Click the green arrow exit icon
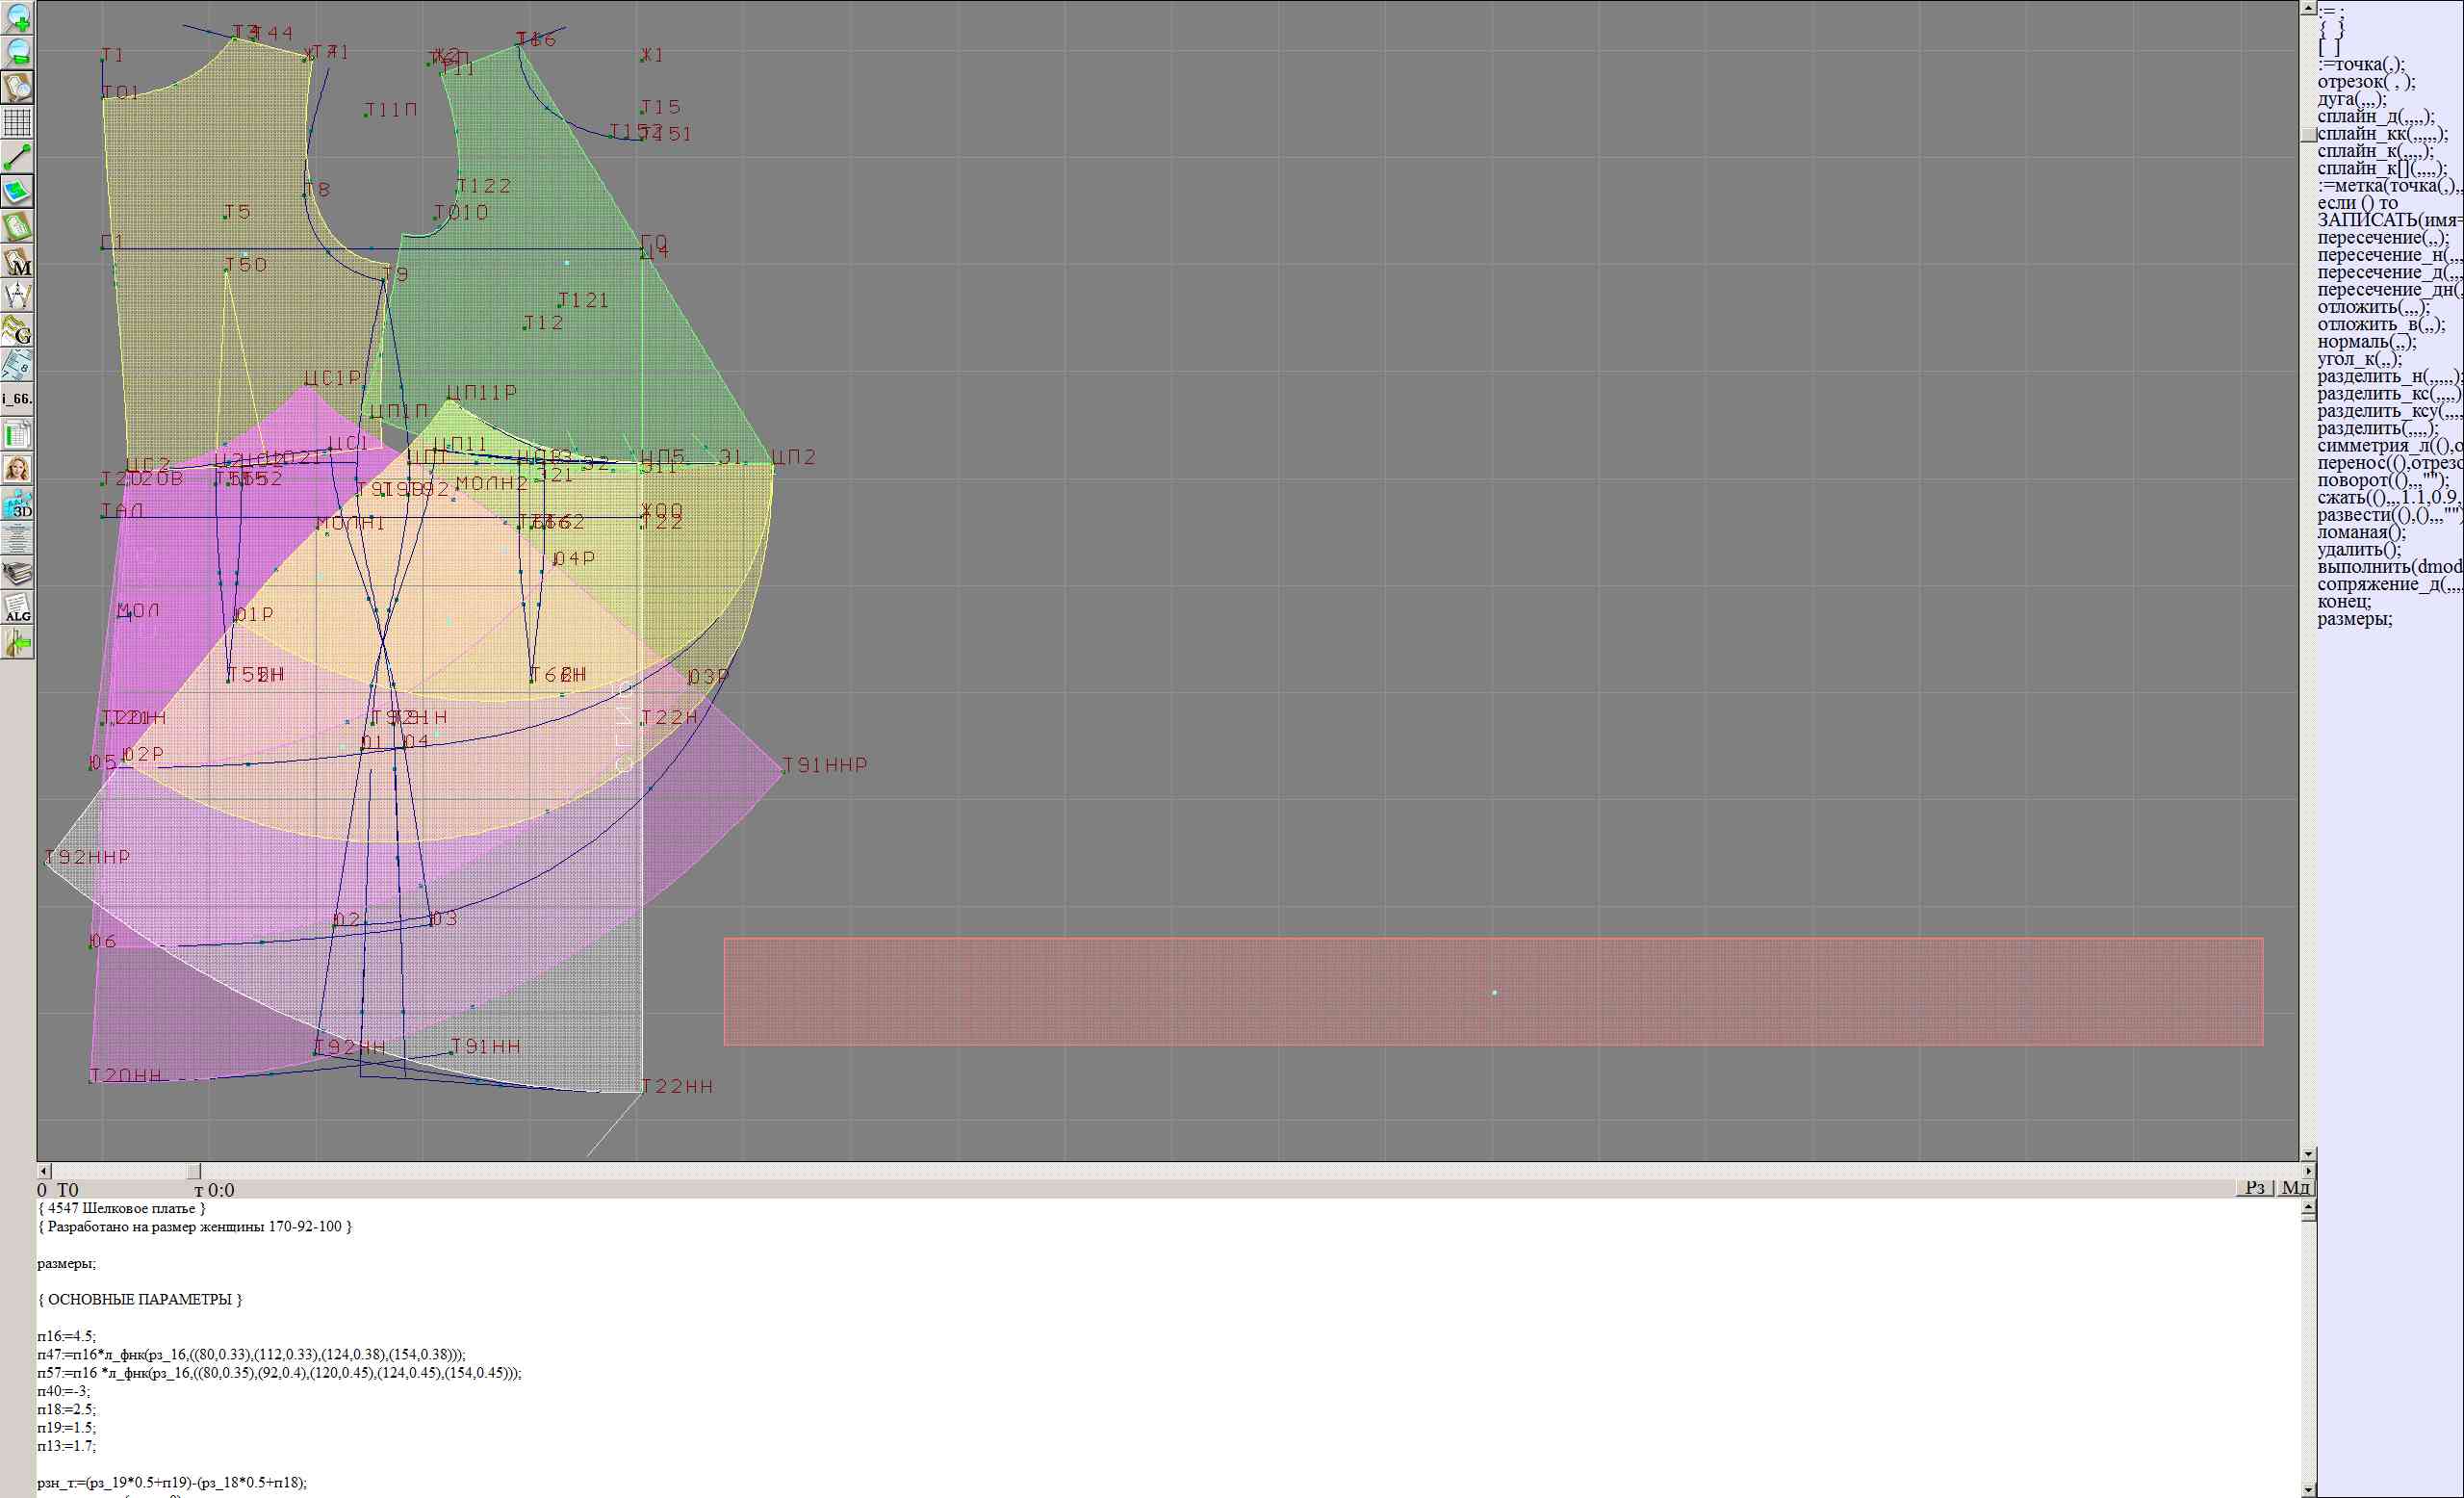2464x1498 pixels. pos(17,643)
